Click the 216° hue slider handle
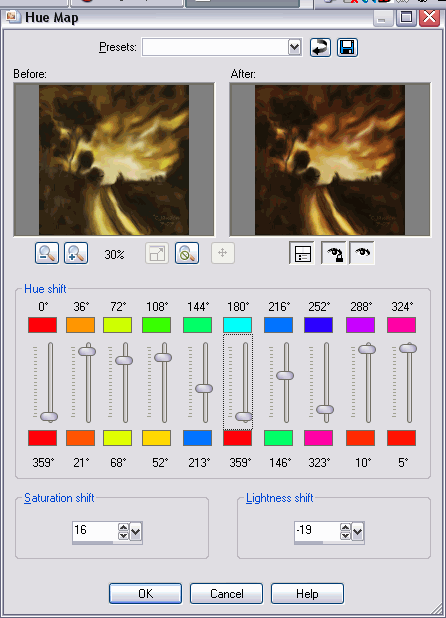Viewport: 446px width, 618px height. (285, 375)
